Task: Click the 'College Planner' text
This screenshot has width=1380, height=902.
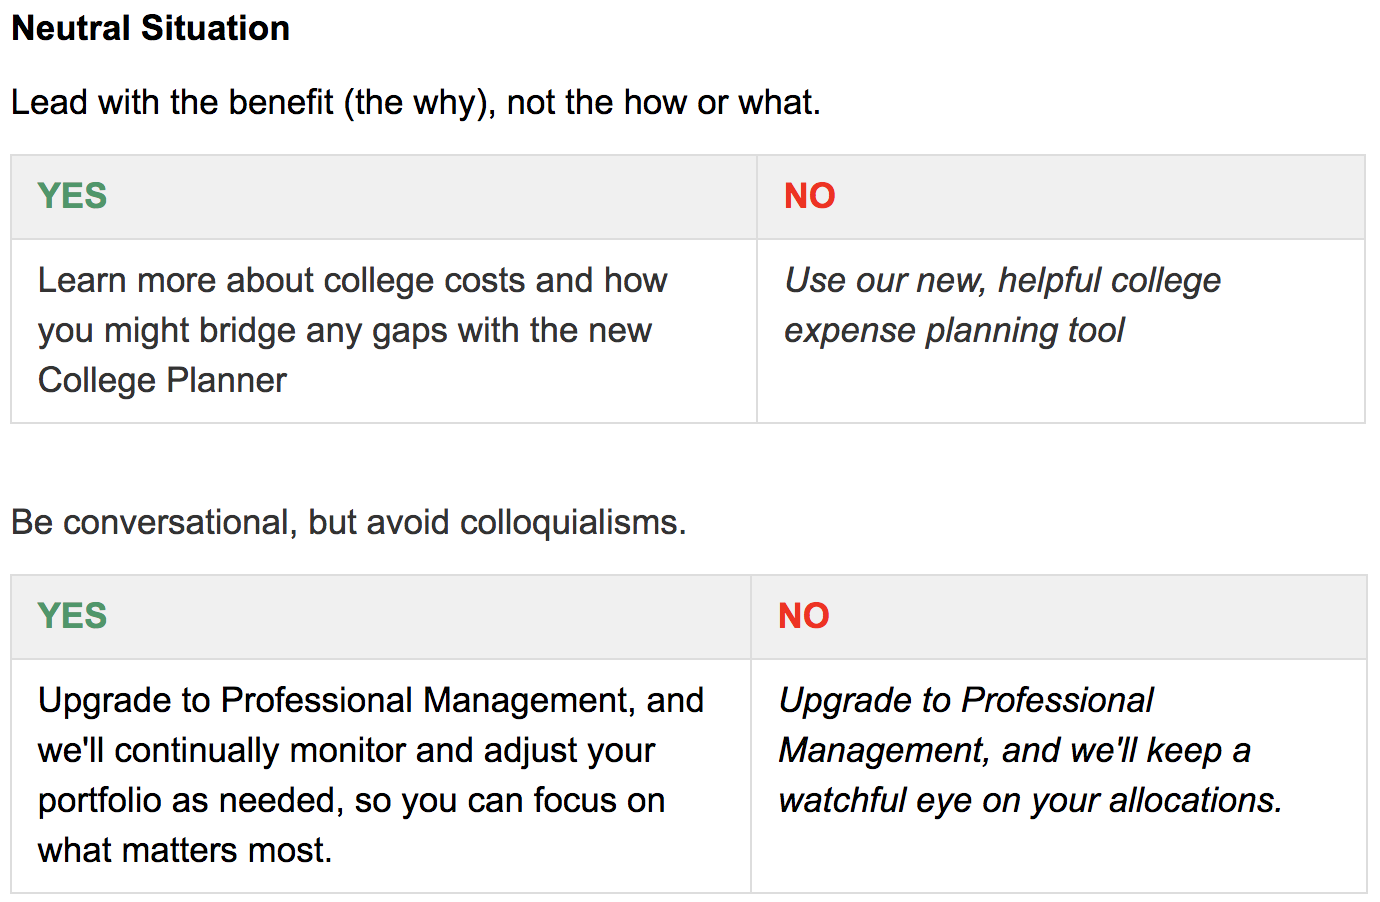Action: coord(162,381)
